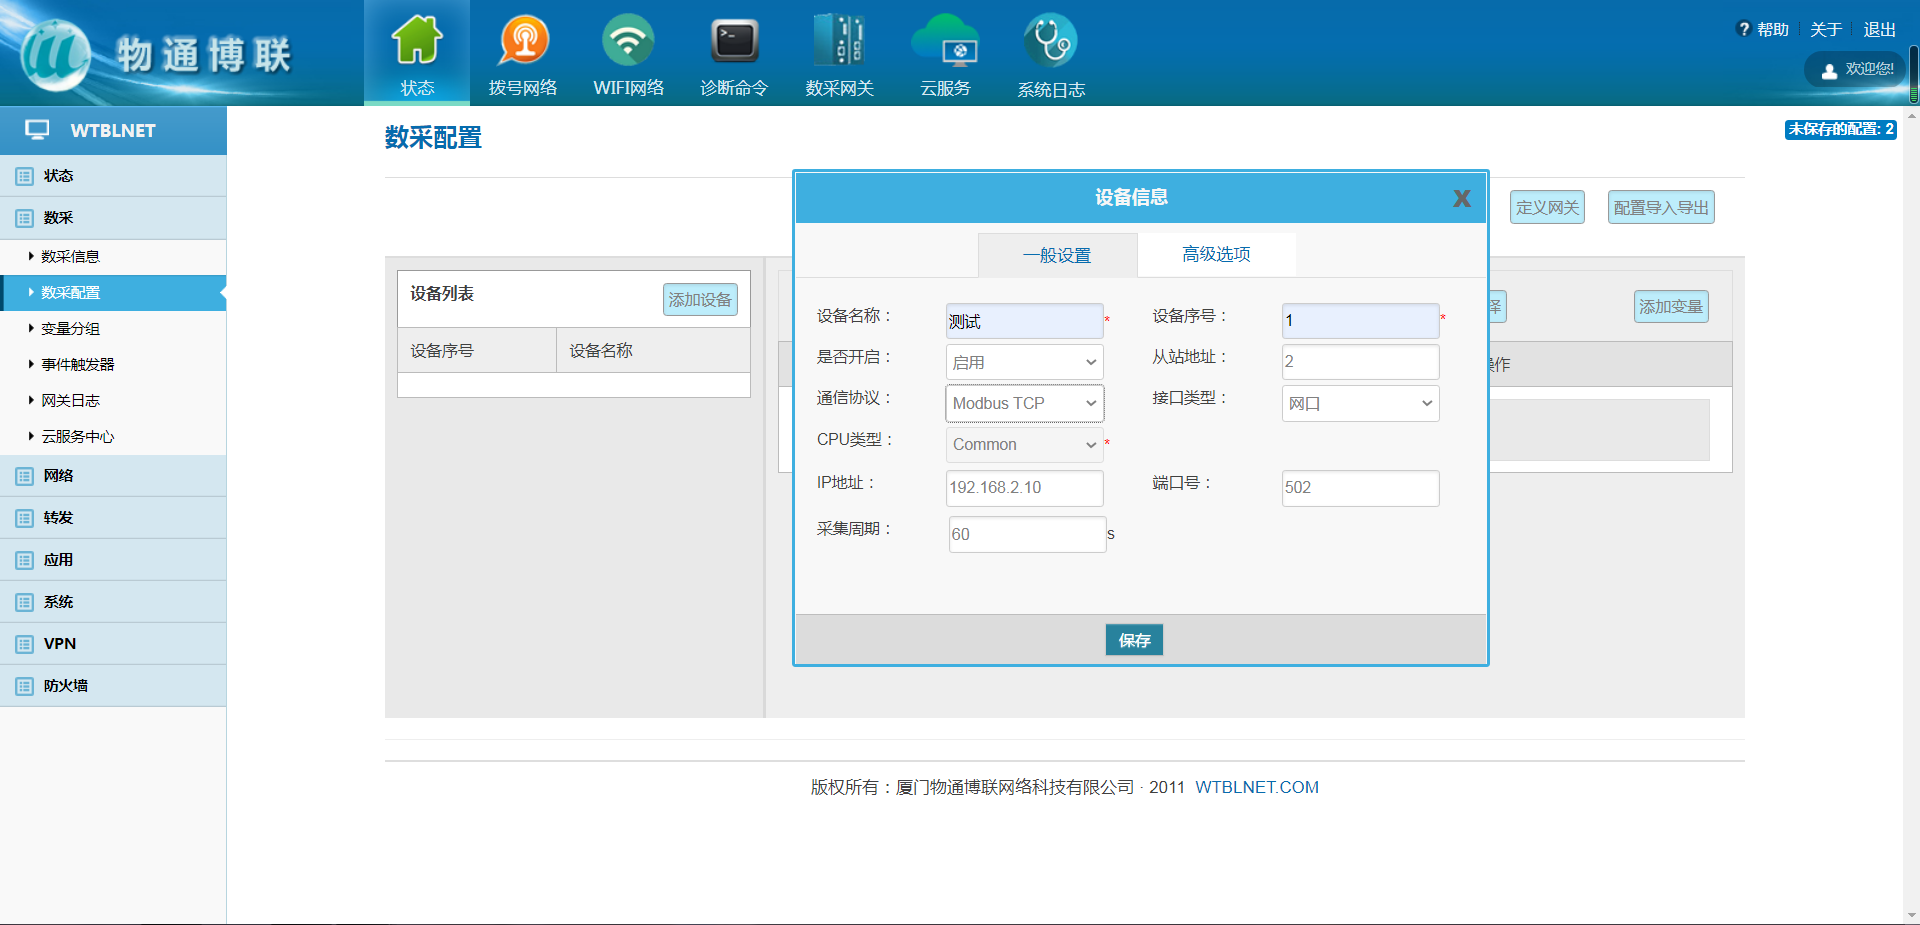Expand the 防火墙 menu section

click(x=113, y=686)
